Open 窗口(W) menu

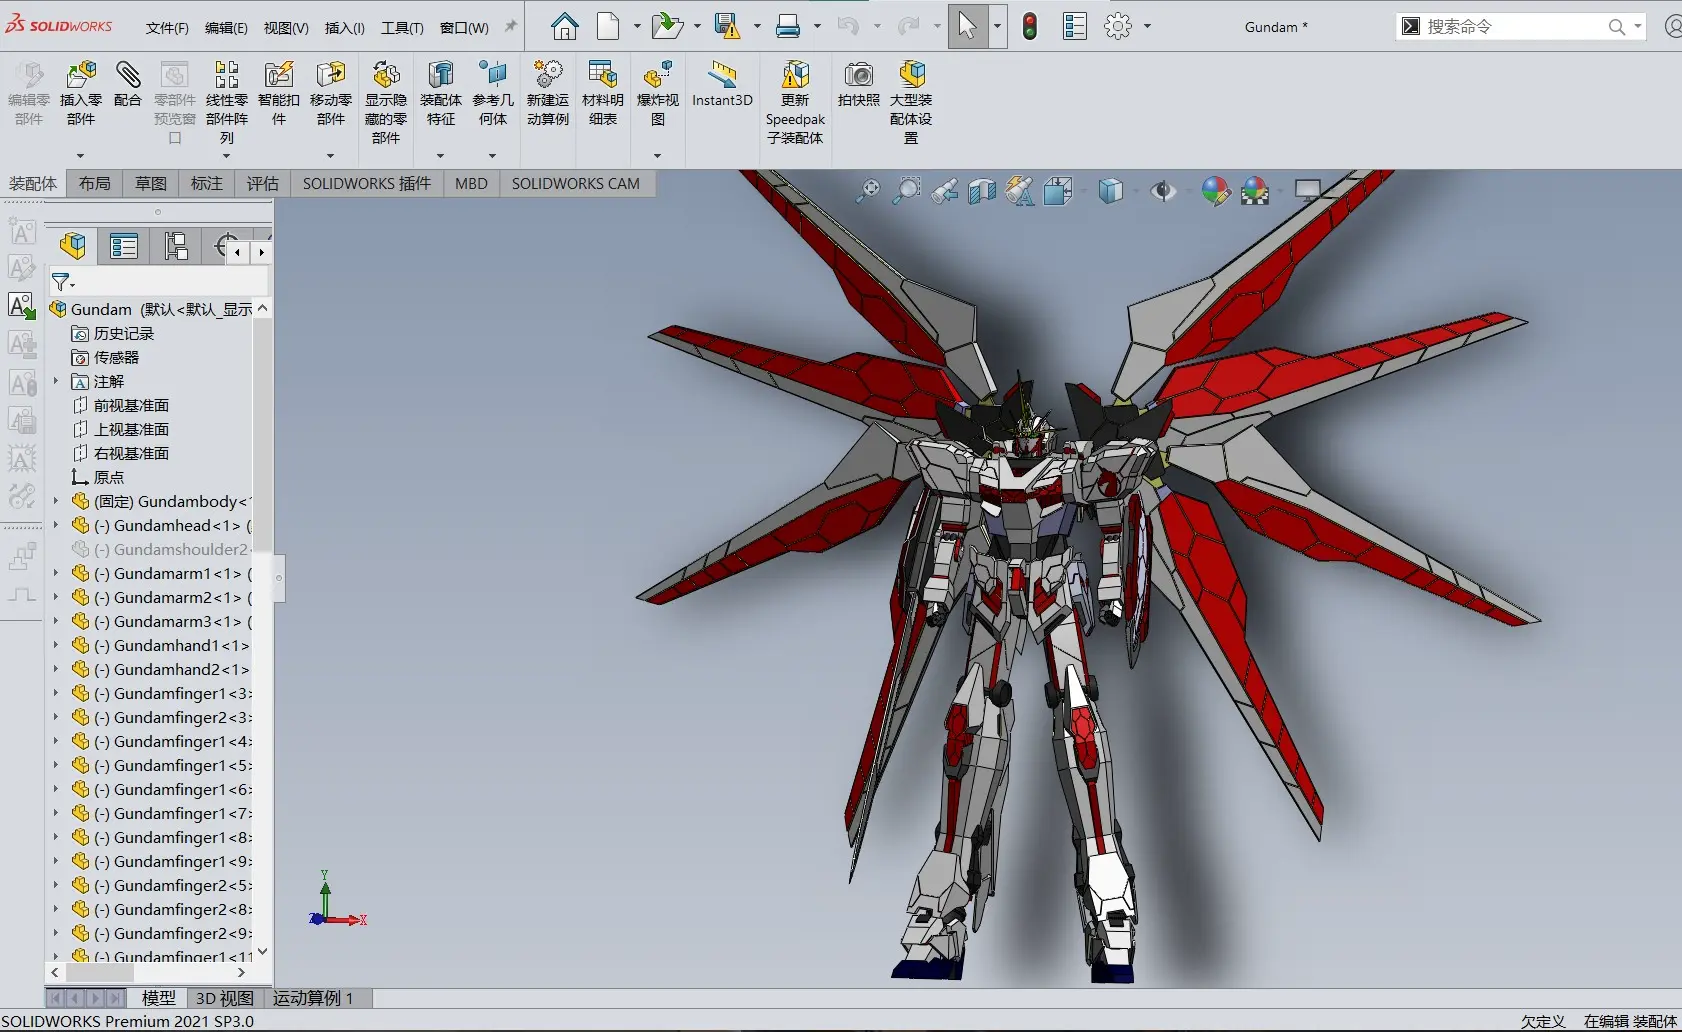465,28
